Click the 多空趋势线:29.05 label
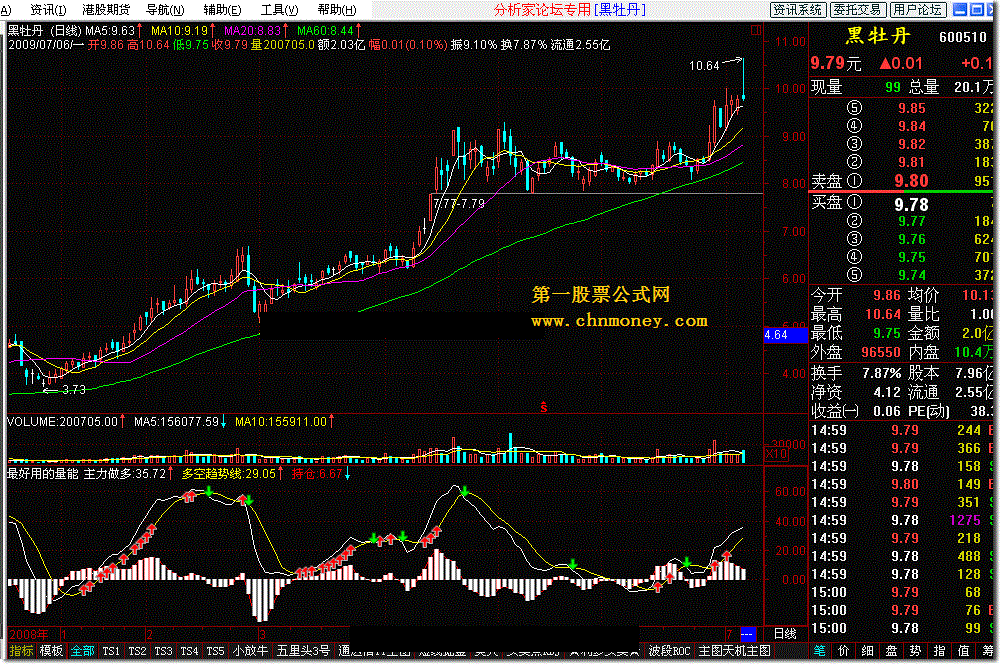 click(228, 474)
